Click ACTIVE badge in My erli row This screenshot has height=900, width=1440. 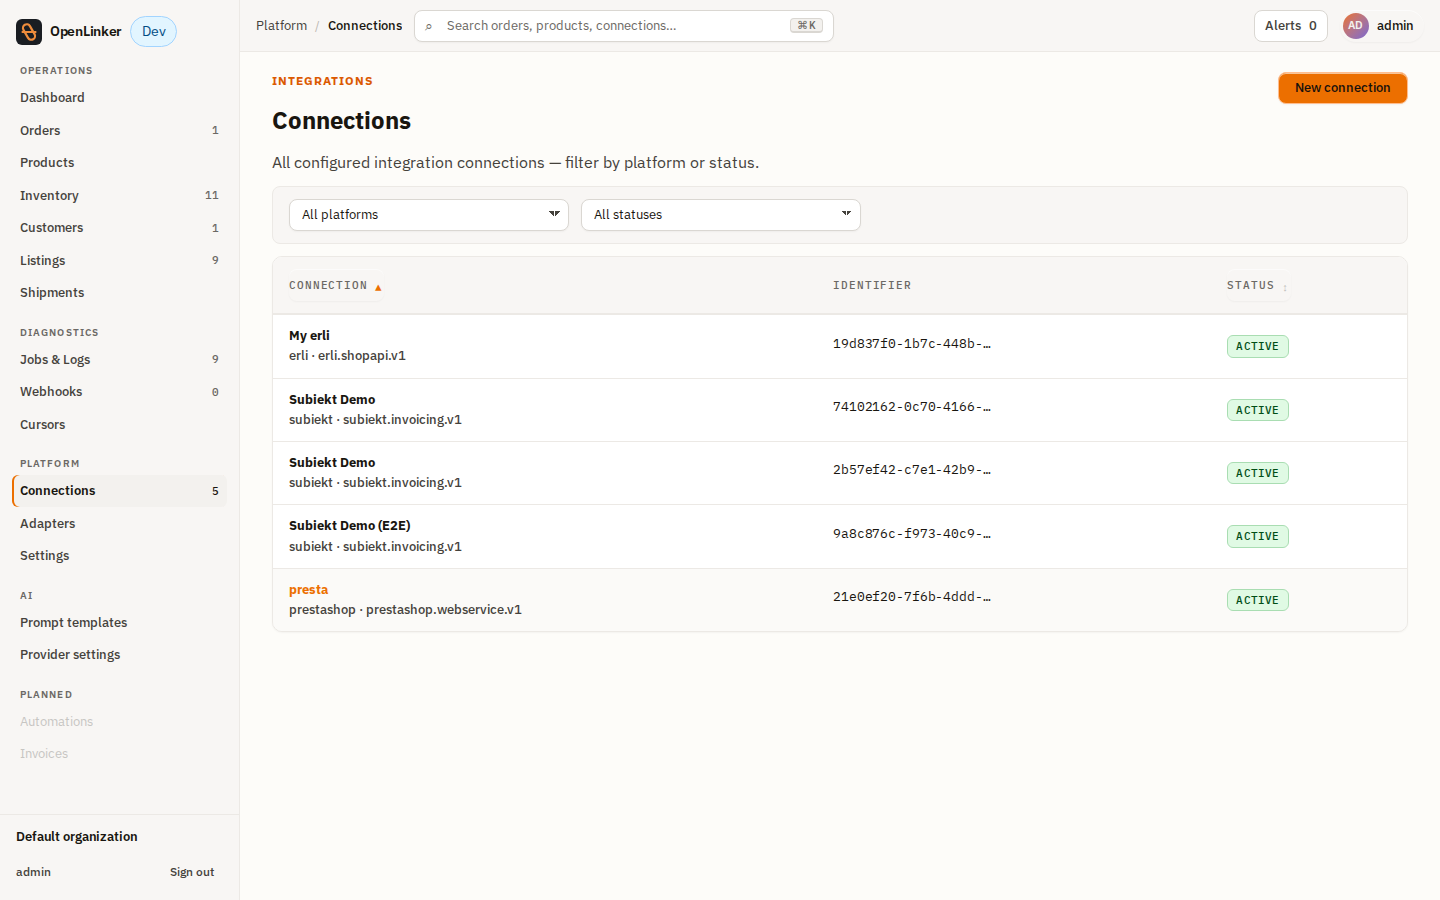[x=1258, y=346]
